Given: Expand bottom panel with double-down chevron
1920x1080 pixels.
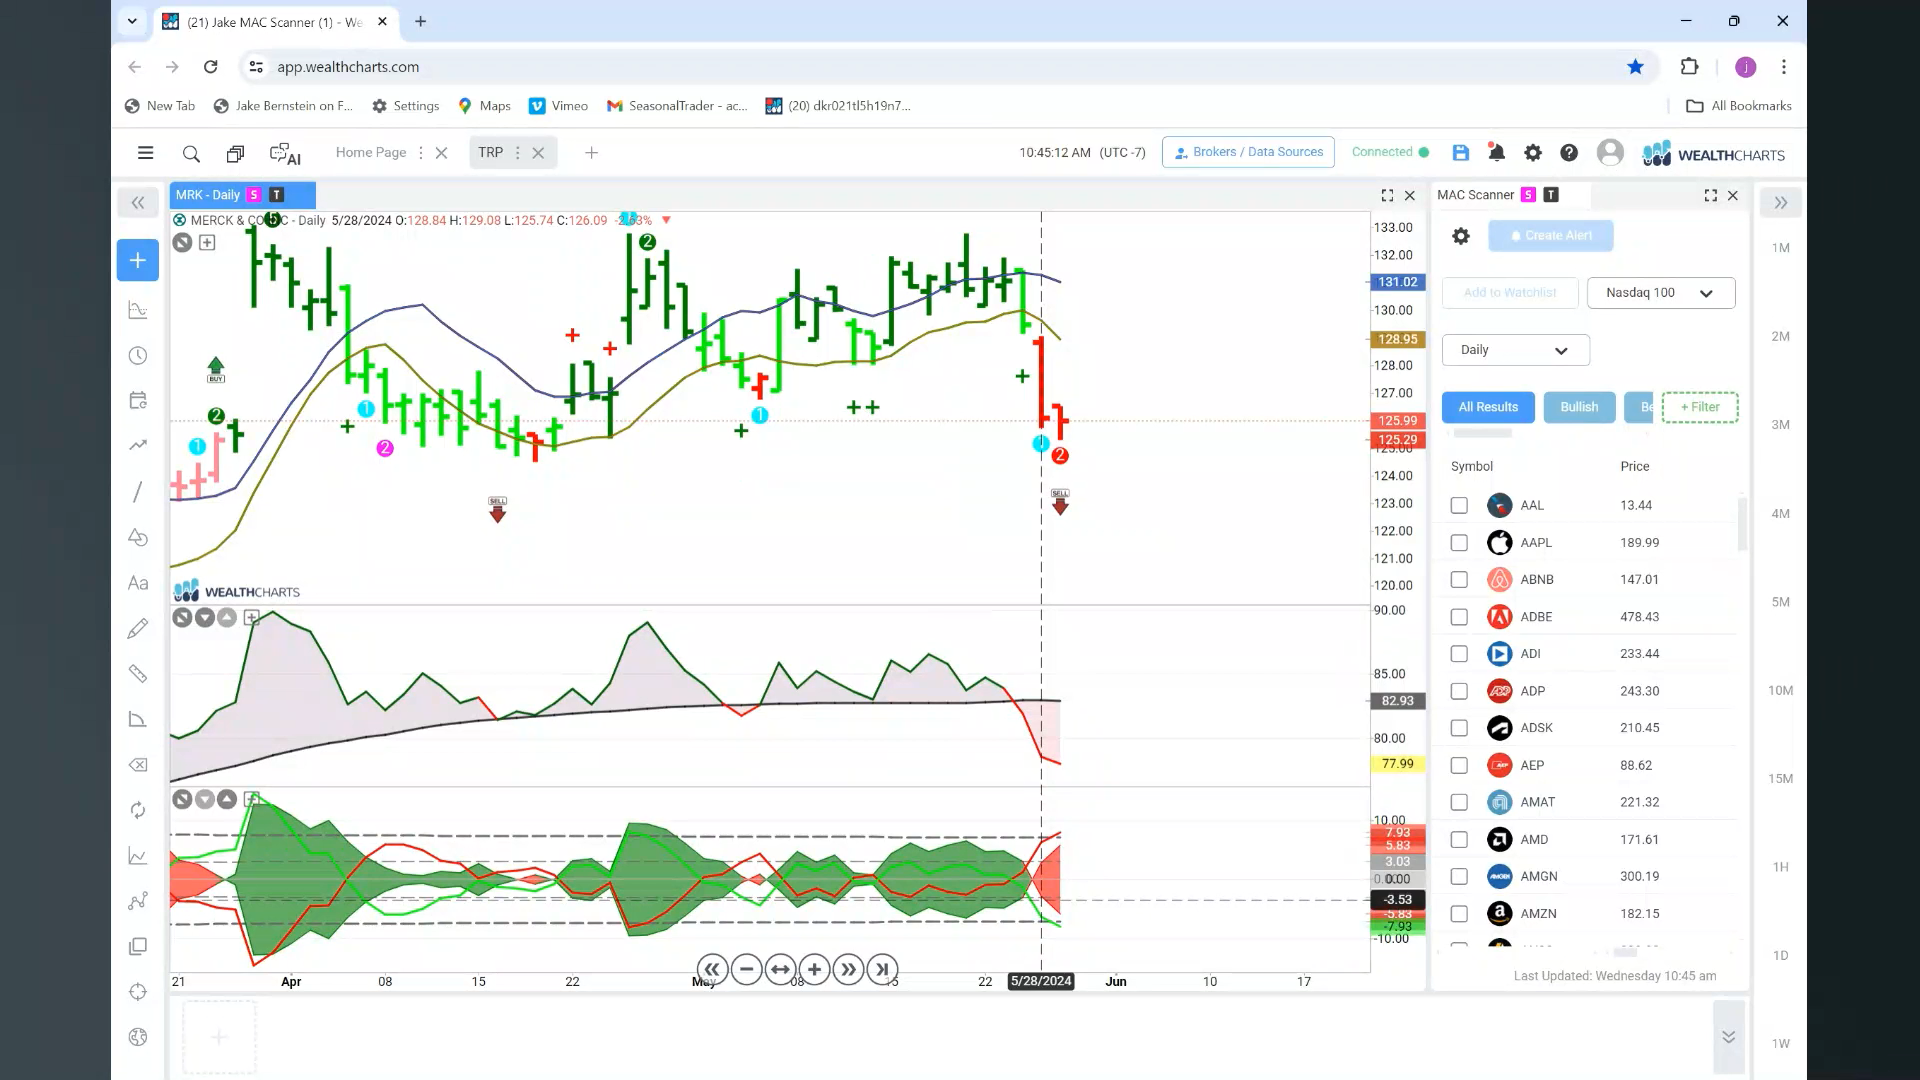Looking at the screenshot, I should coord(1728,1037).
